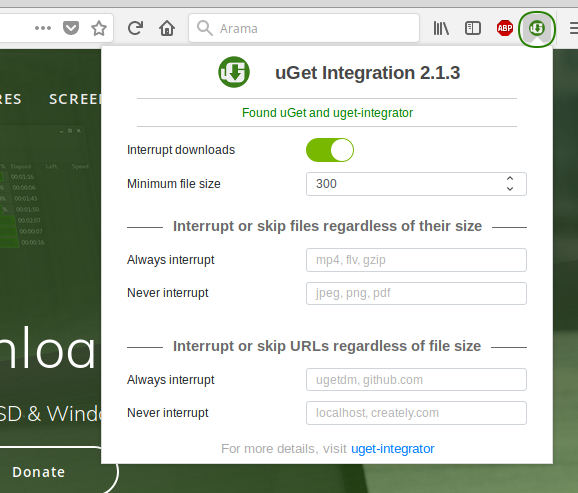Visit the uget-integrator link
This screenshot has height=493, width=578.
coord(393,449)
